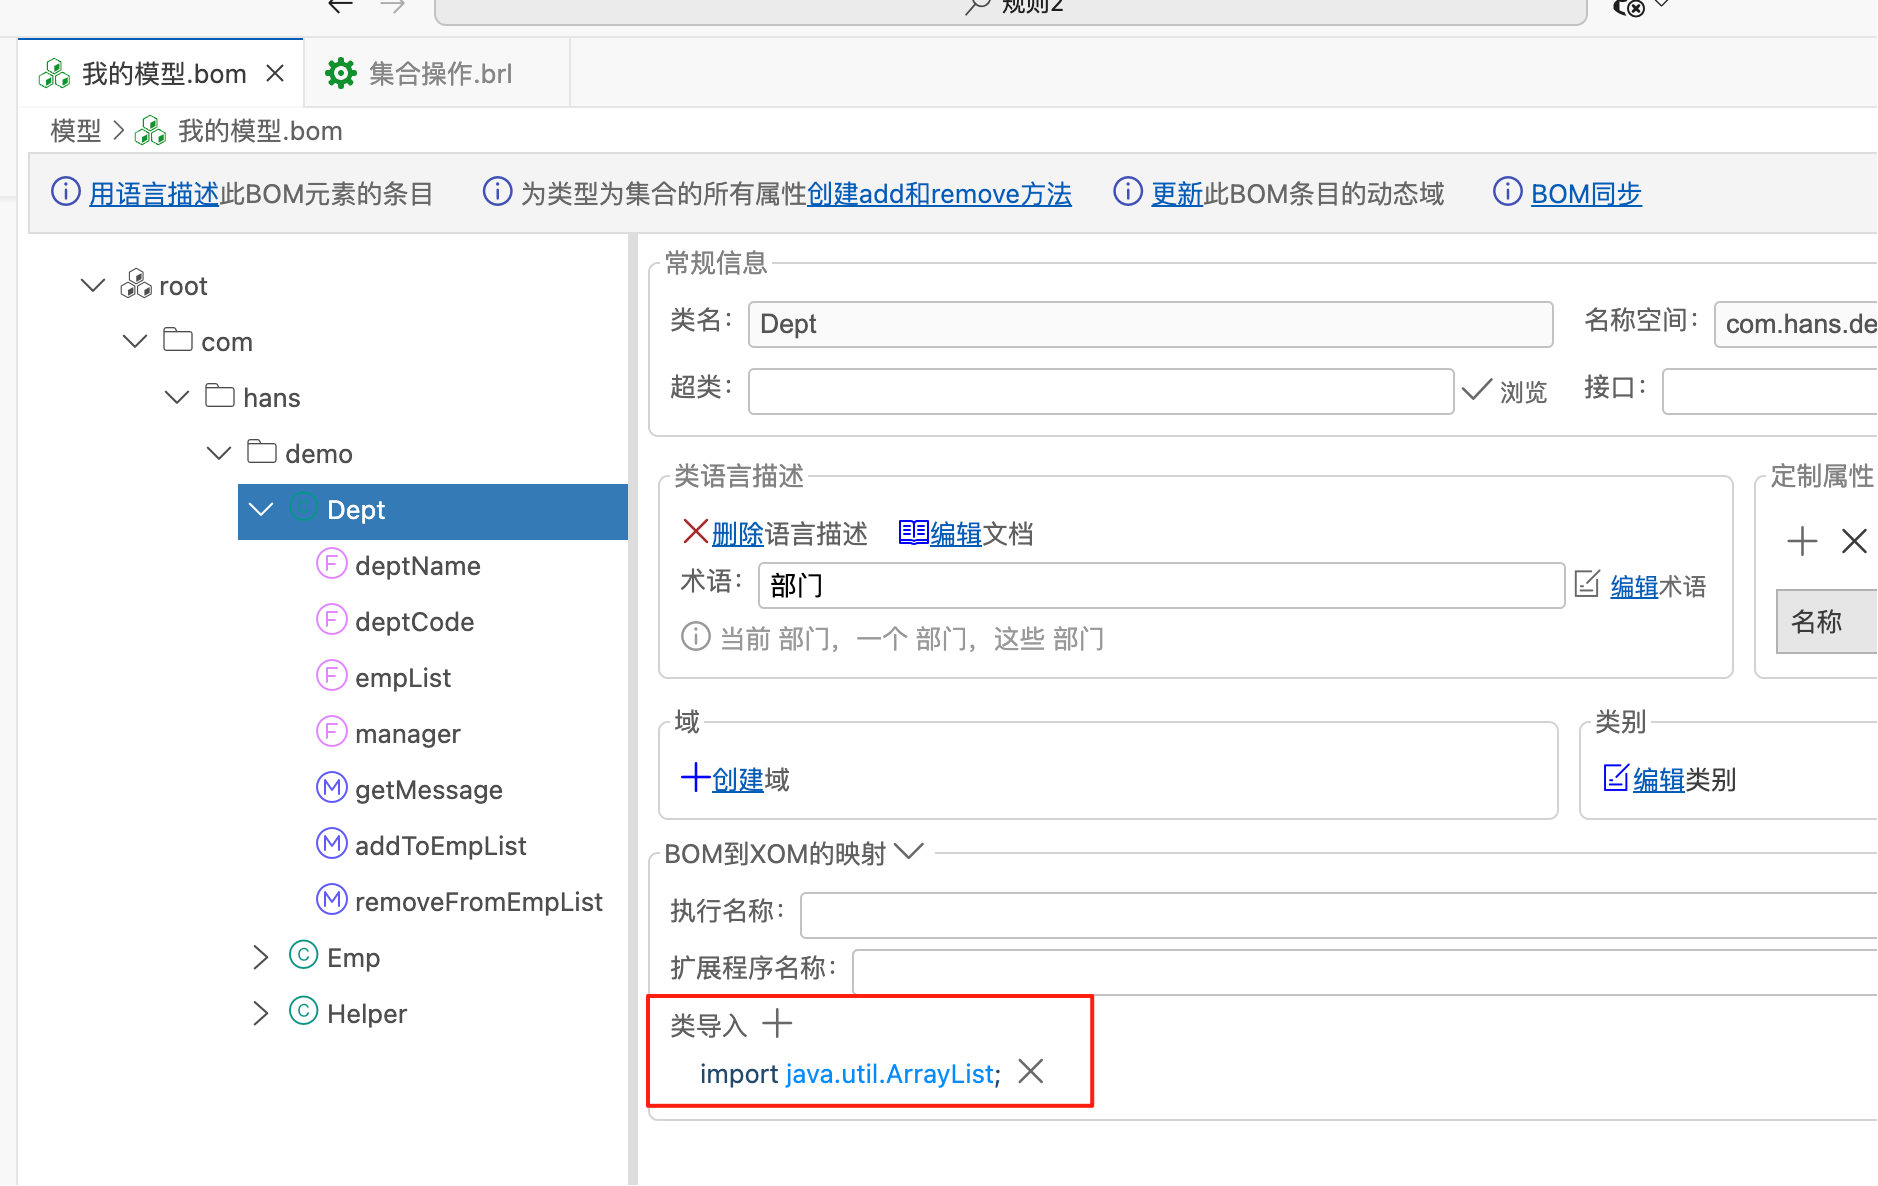This screenshot has height=1186, width=1878.
Task: Switch to the 集合操作.brl tab
Action: point(438,74)
